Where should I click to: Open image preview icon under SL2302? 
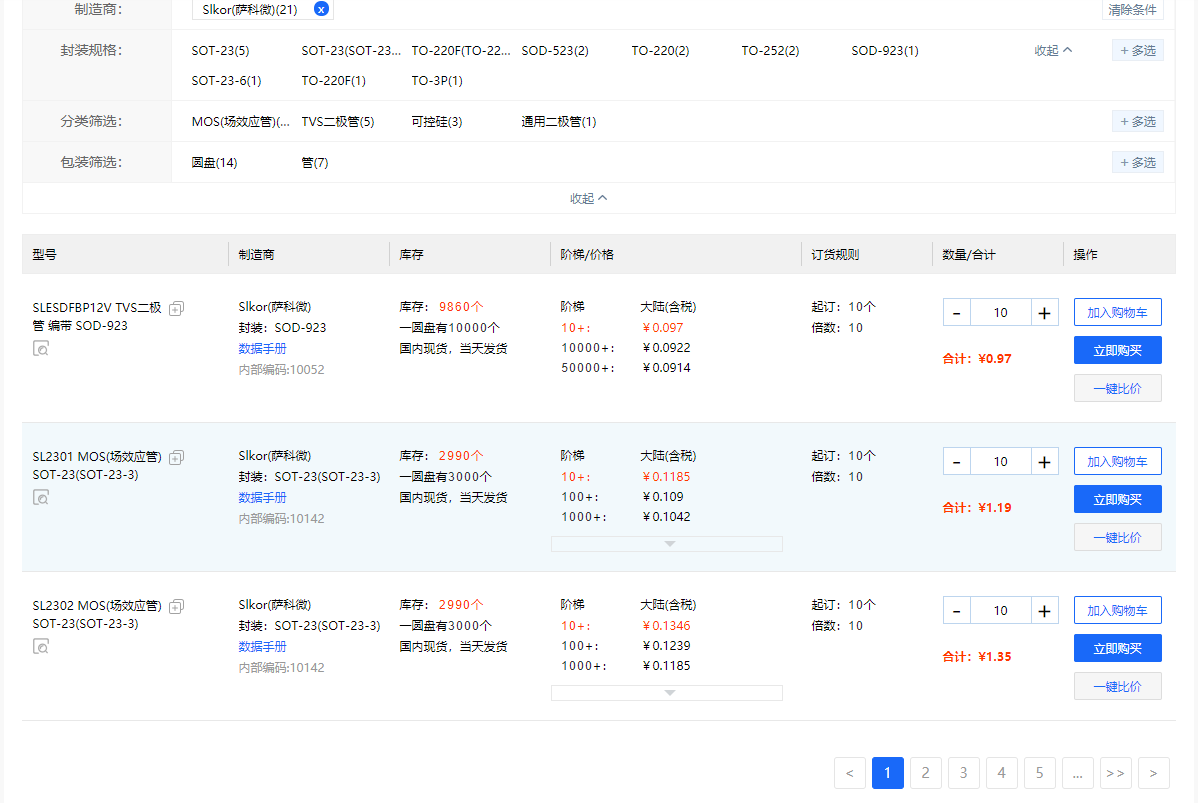tap(41, 646)
